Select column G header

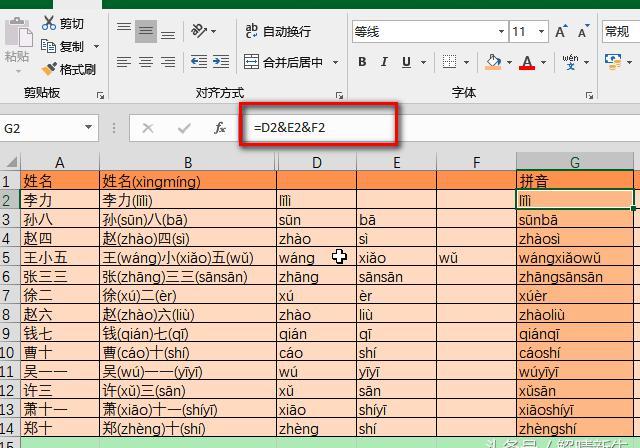pyautogui.click(x=575, y=162)
